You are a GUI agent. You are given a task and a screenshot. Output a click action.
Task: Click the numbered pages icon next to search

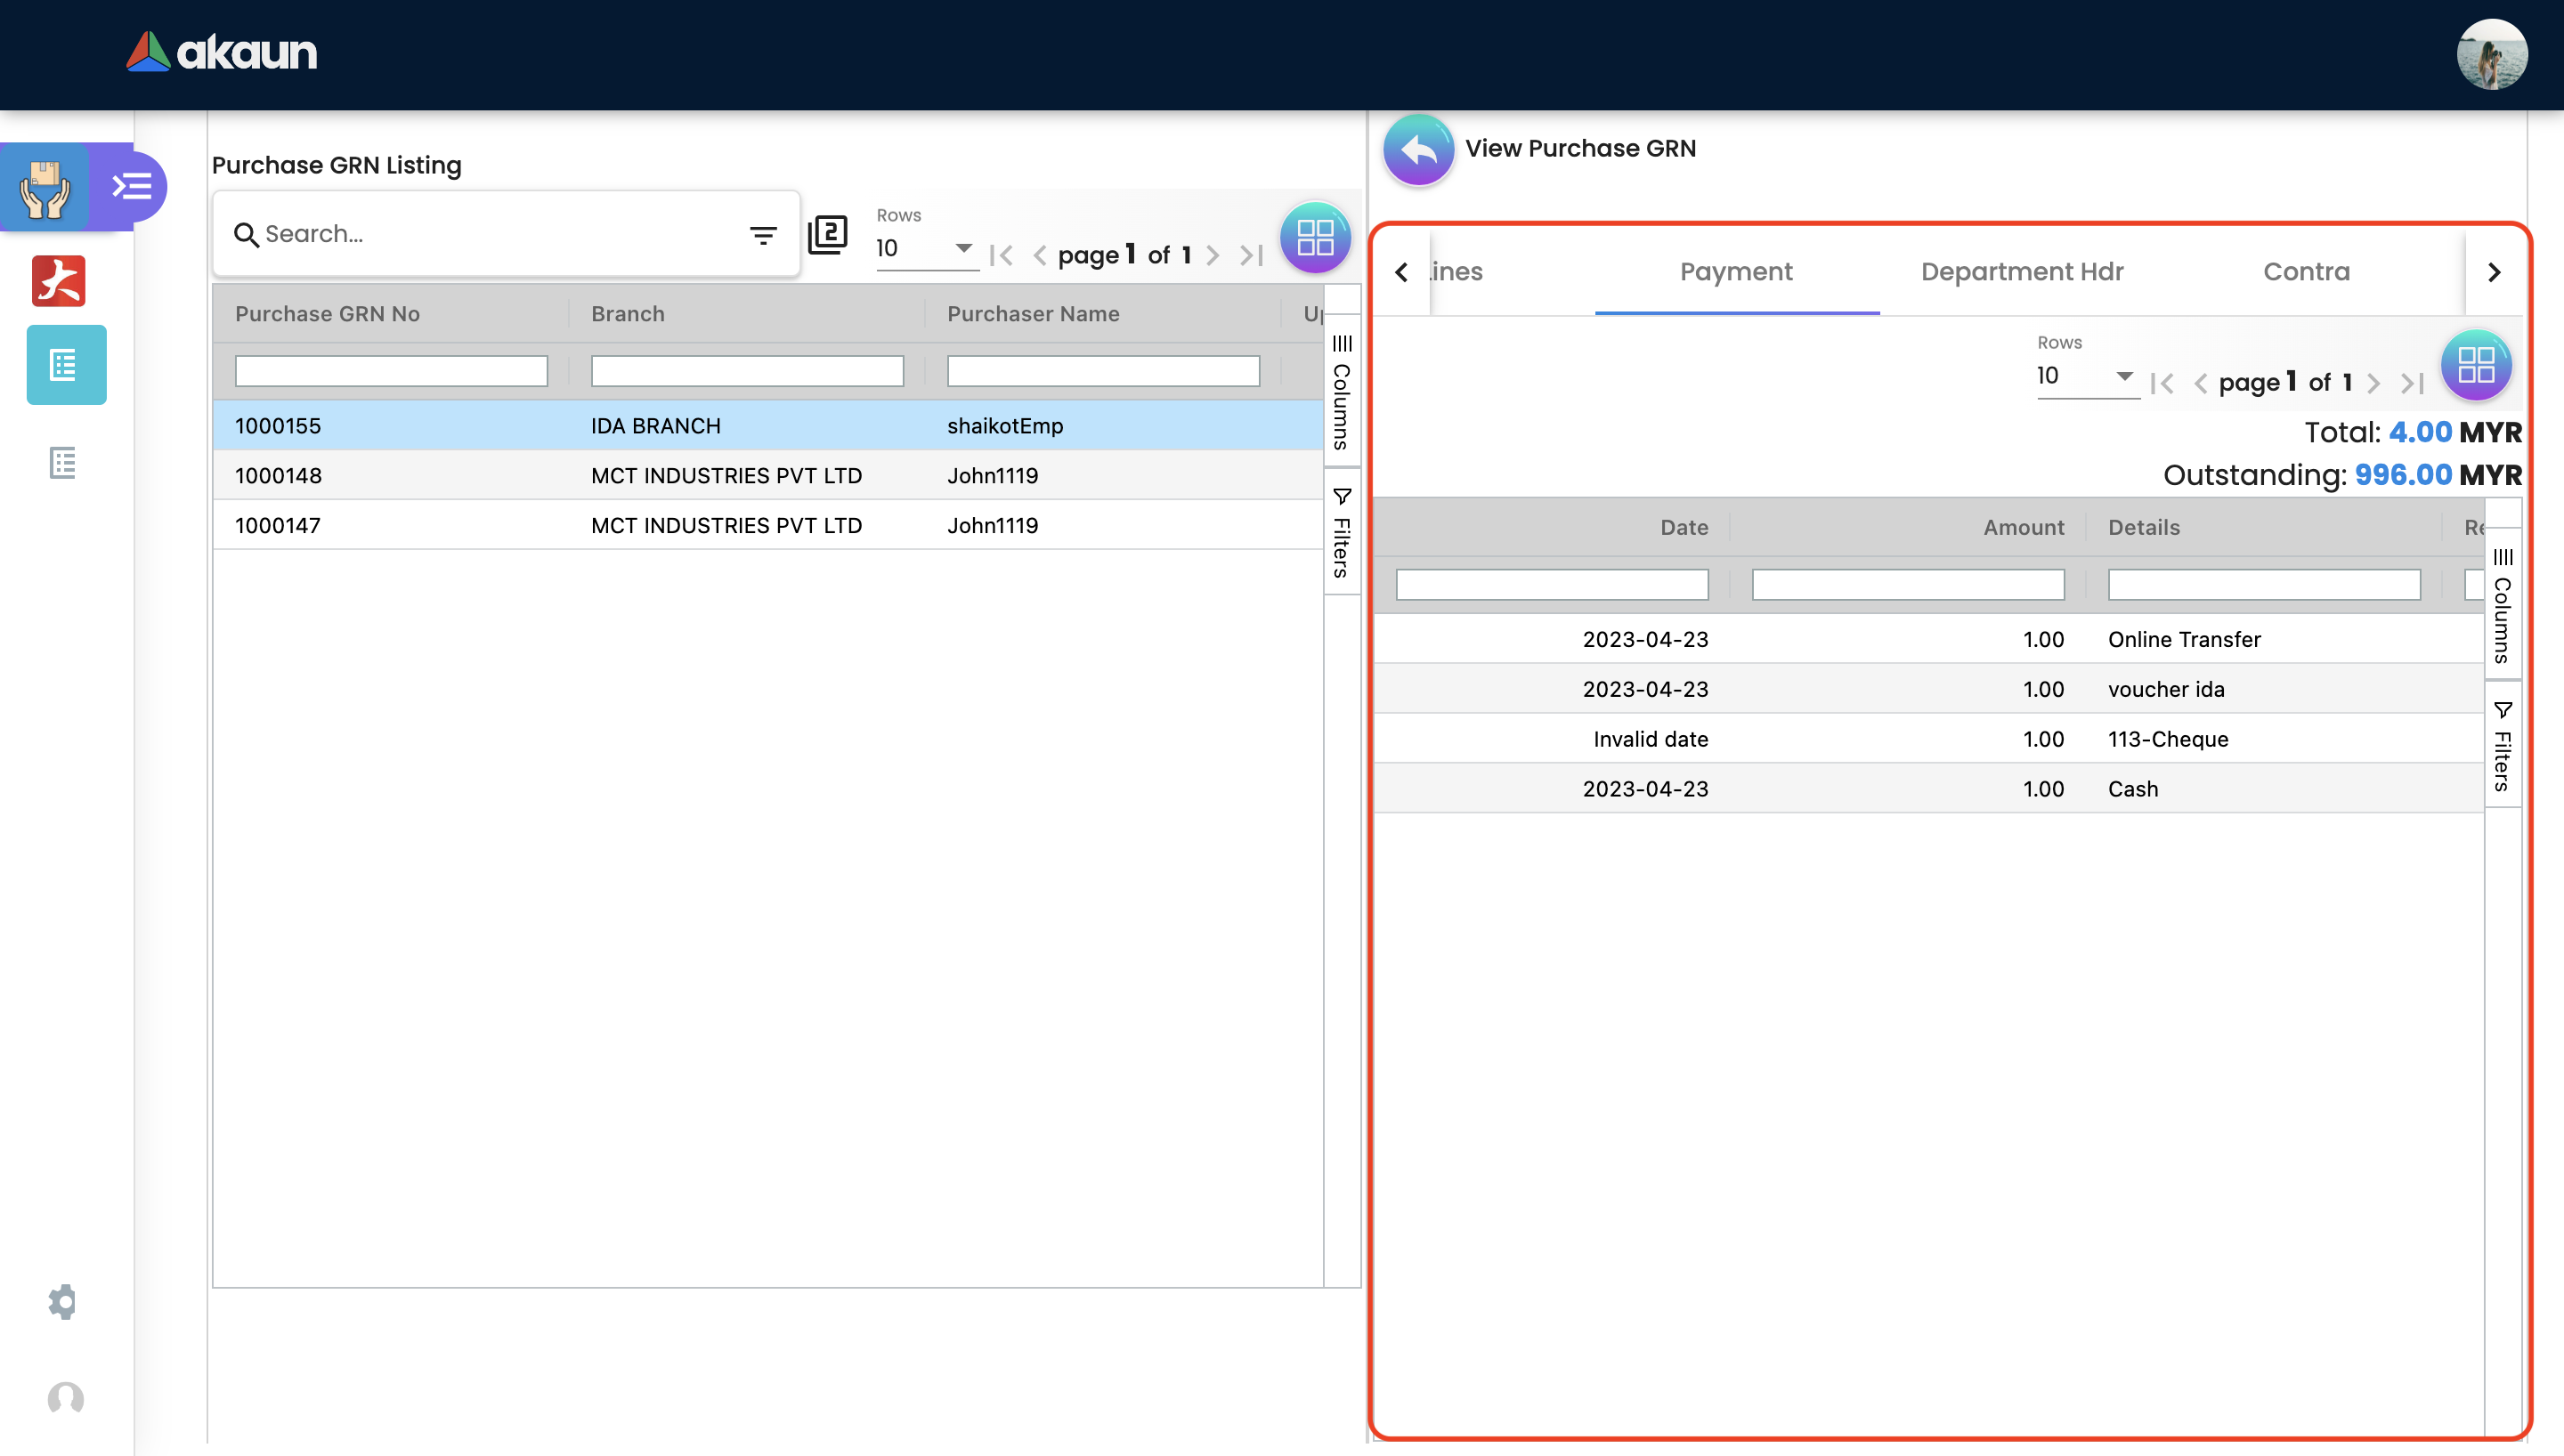click(828, 235)
